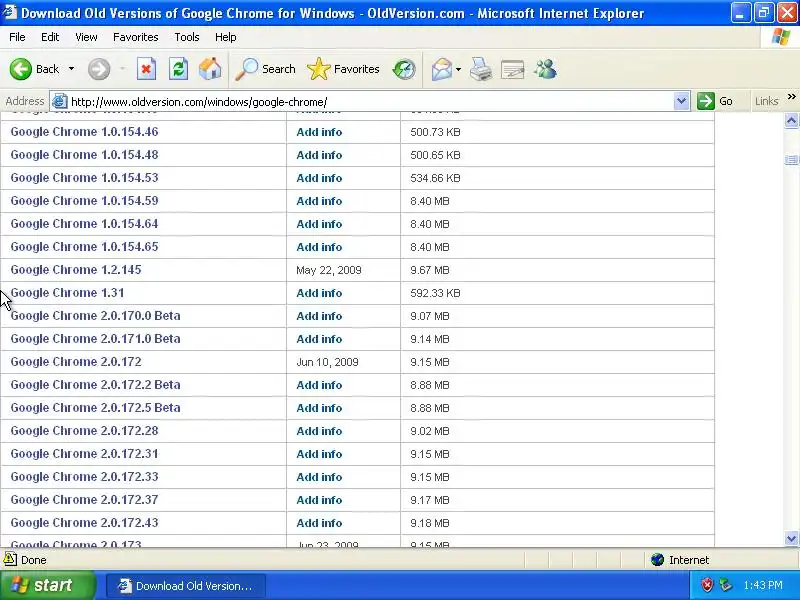Image resolution: width=800 pixels, height=600 pixels.
Task: Click the 1:43 PM taskbar clock
Action: point(763,585)
